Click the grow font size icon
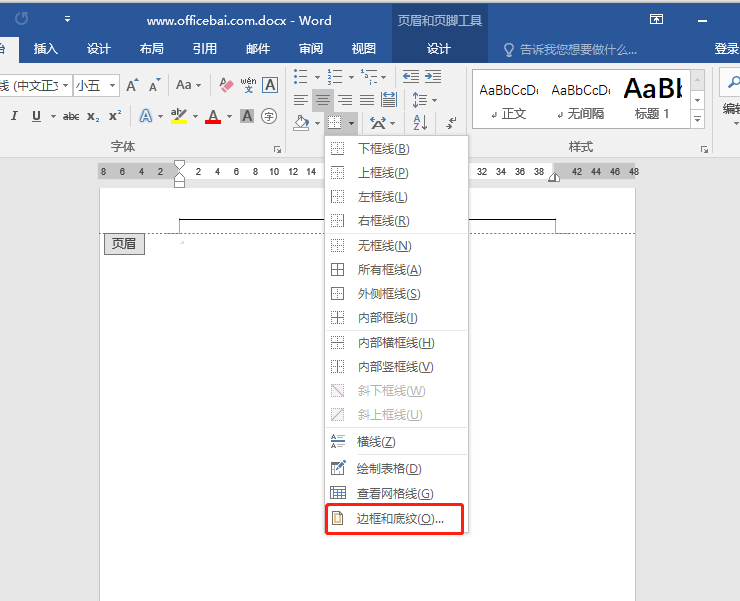The image size is (740, 601). [132, 85]
